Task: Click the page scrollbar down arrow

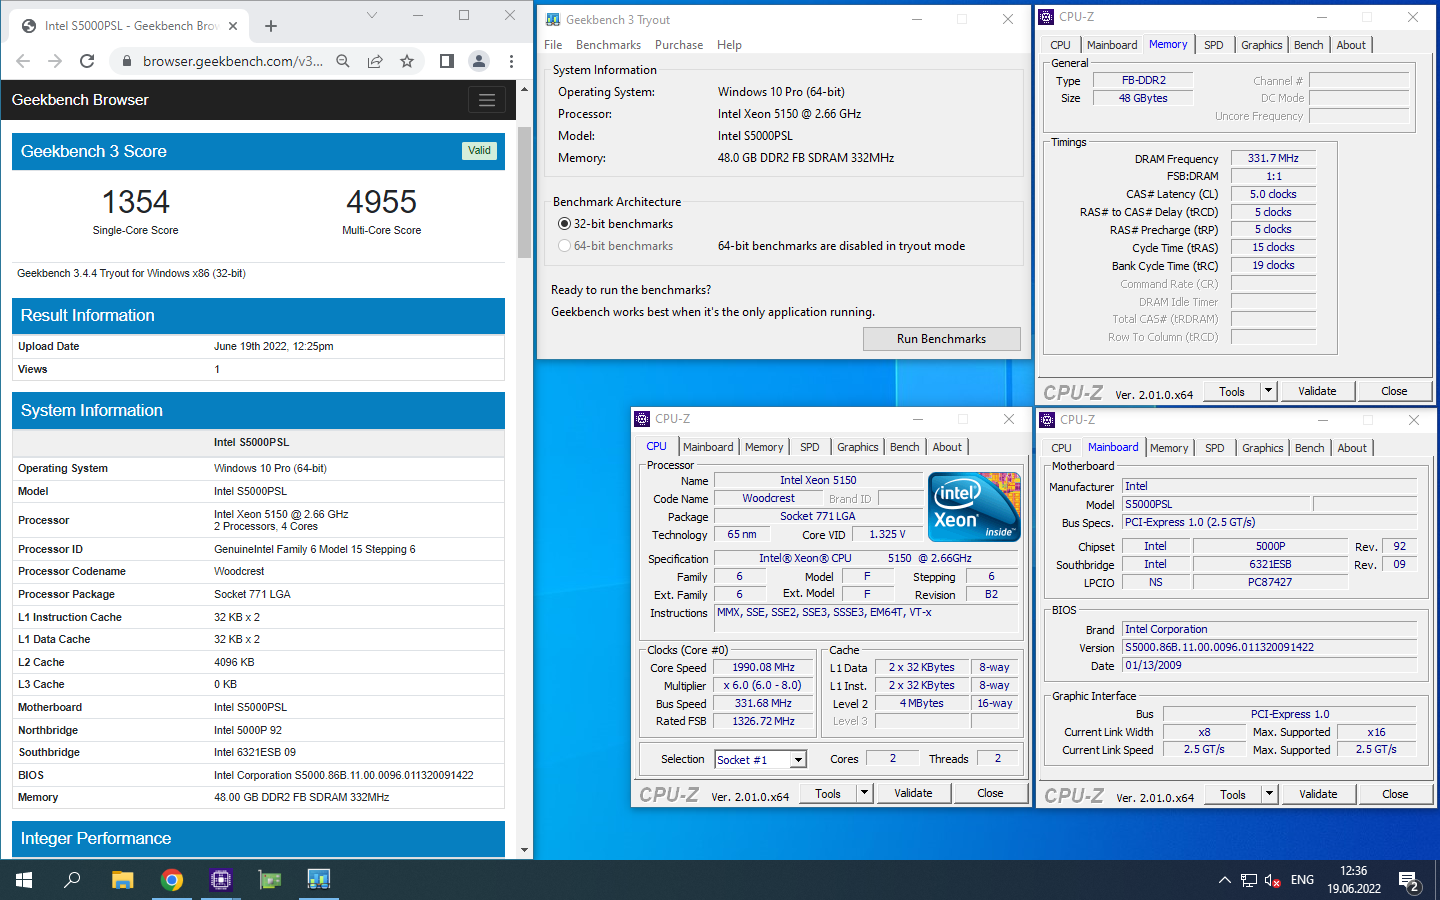Action: pos(524,850)
